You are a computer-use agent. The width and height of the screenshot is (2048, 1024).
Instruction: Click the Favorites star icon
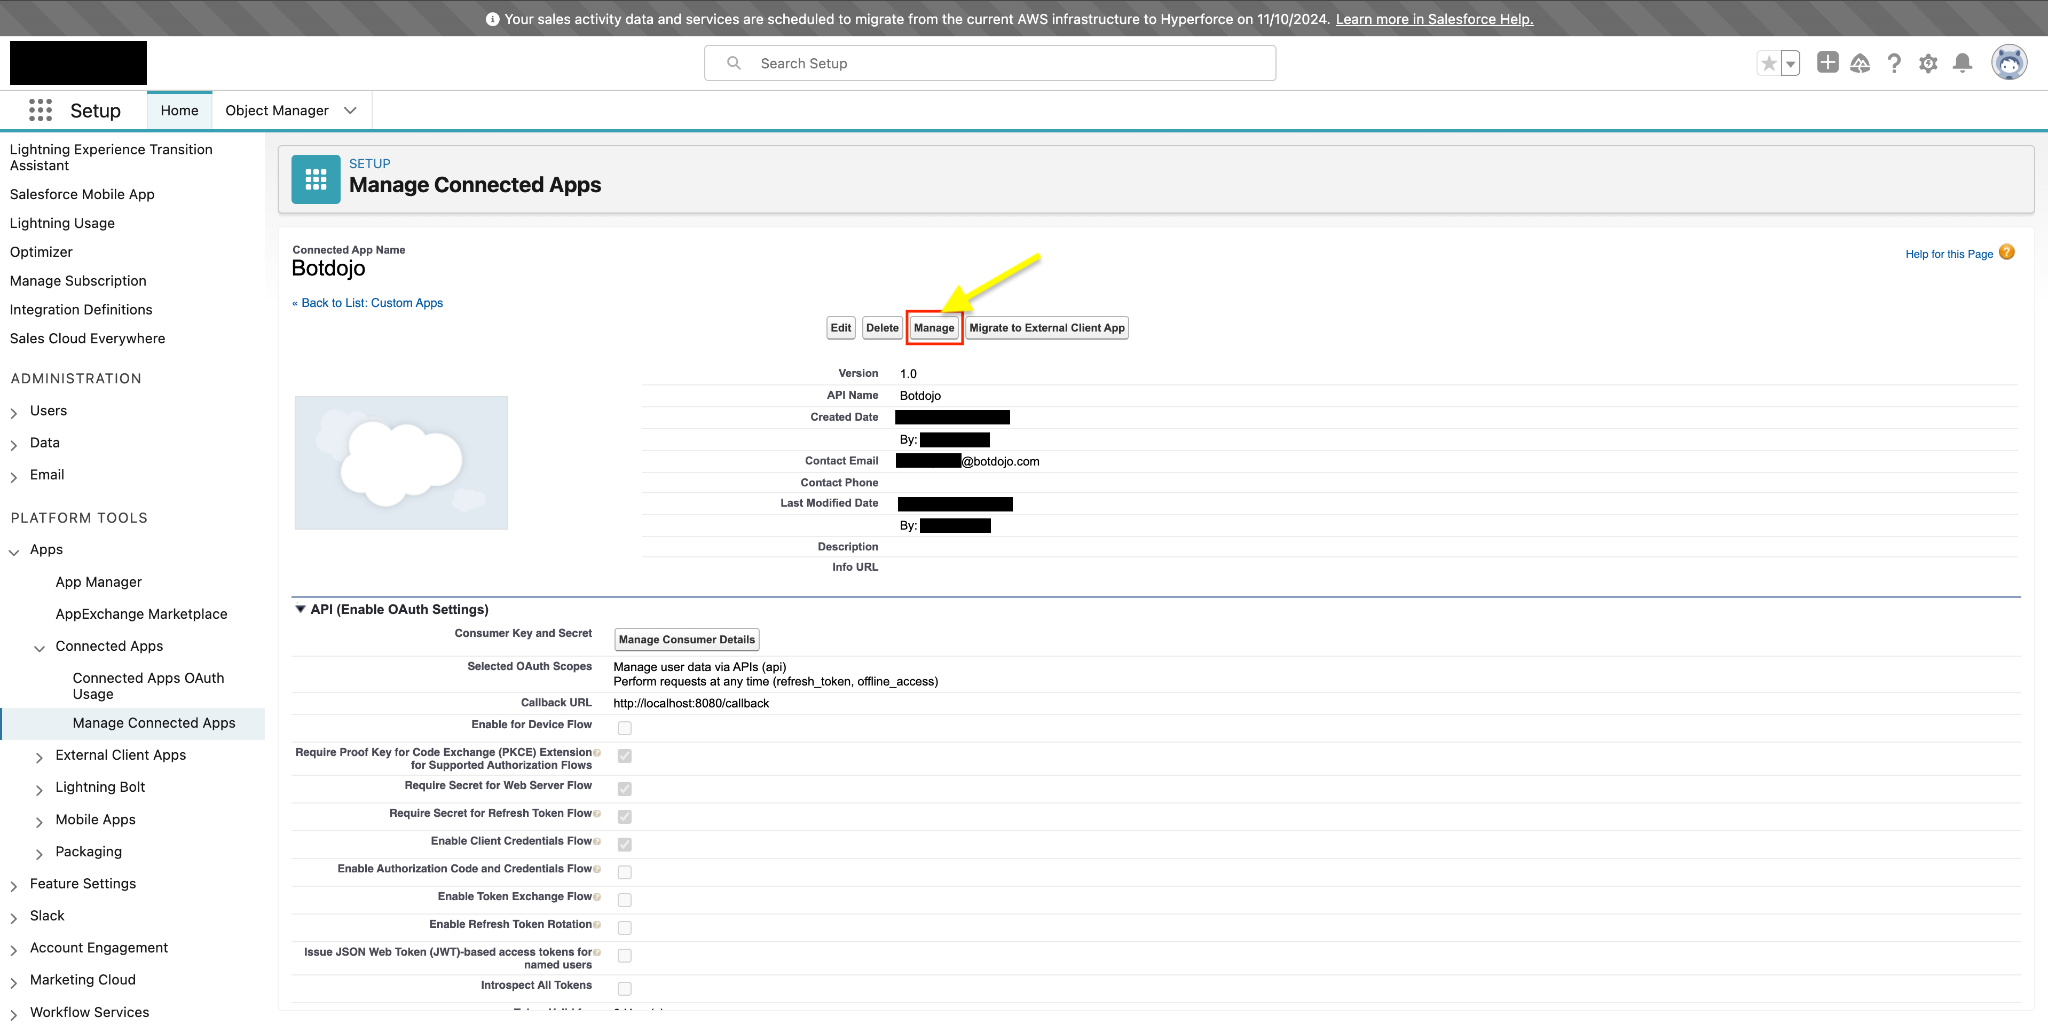1769,64
